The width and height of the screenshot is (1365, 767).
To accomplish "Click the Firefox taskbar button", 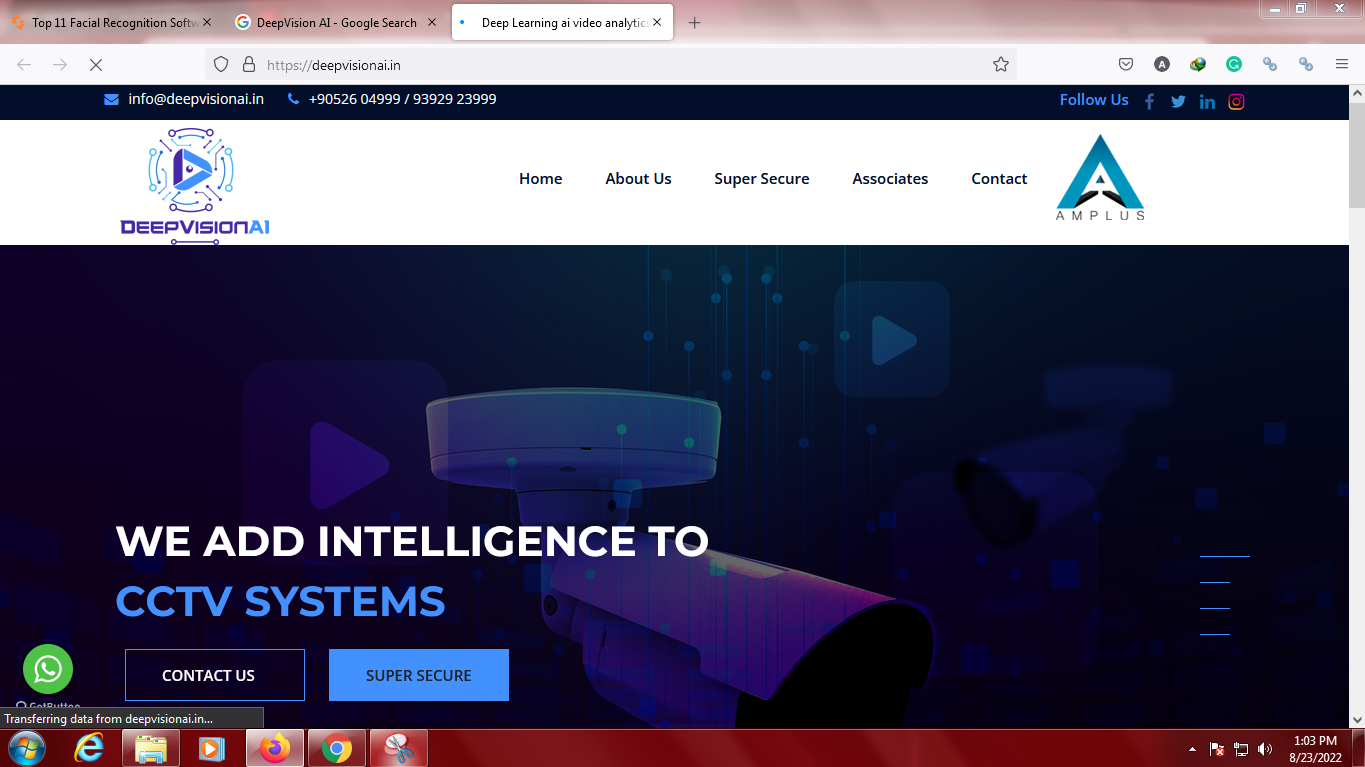I will click(275, 748).
